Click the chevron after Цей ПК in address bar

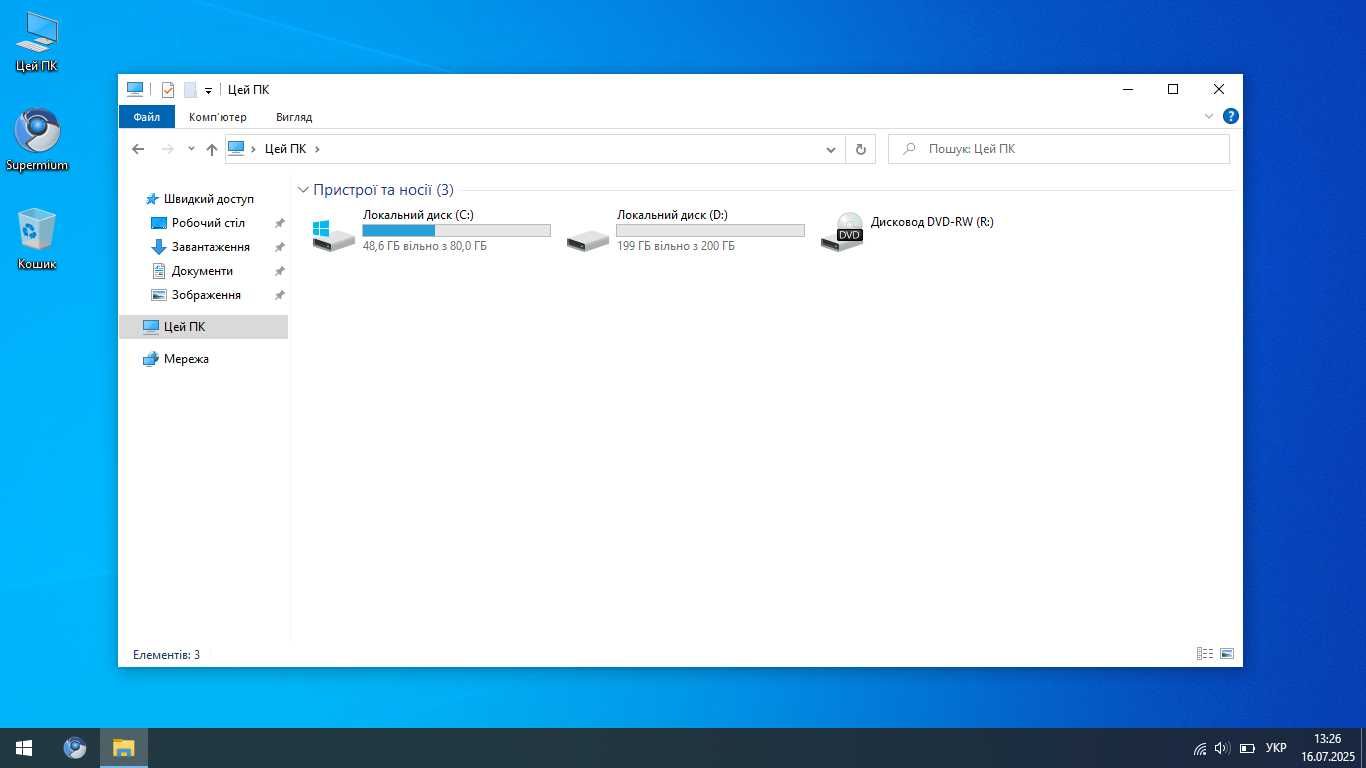click(x=317, y=149)
